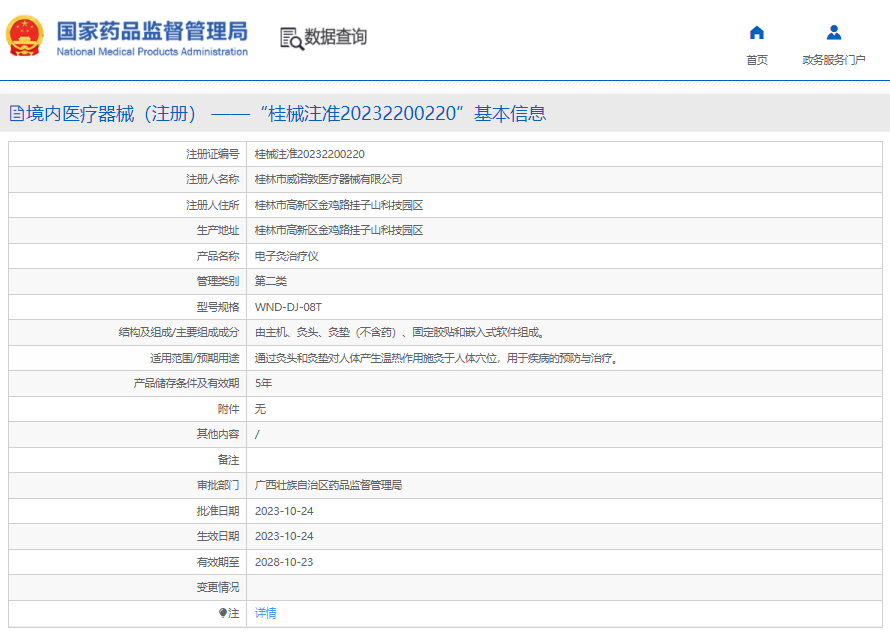890x634 pixels.
Task: Click page title 境内医疗器械（注册）基本信息
Action: [286, 114]
